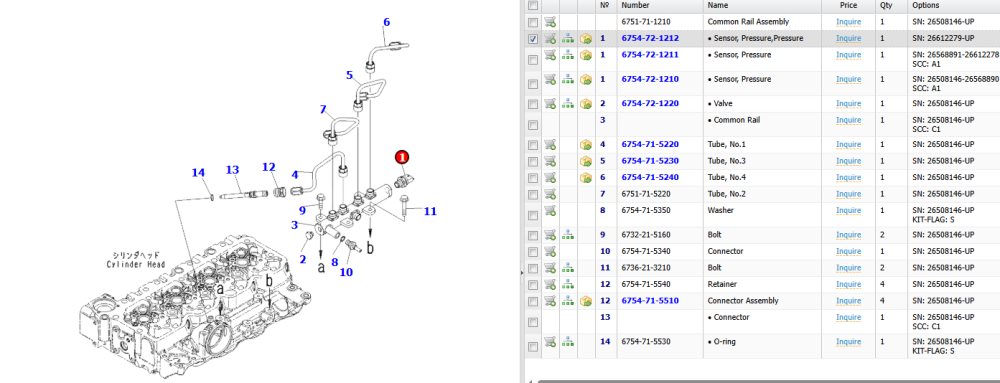Check the O-ring row checkbox

(x=533, y=346)
